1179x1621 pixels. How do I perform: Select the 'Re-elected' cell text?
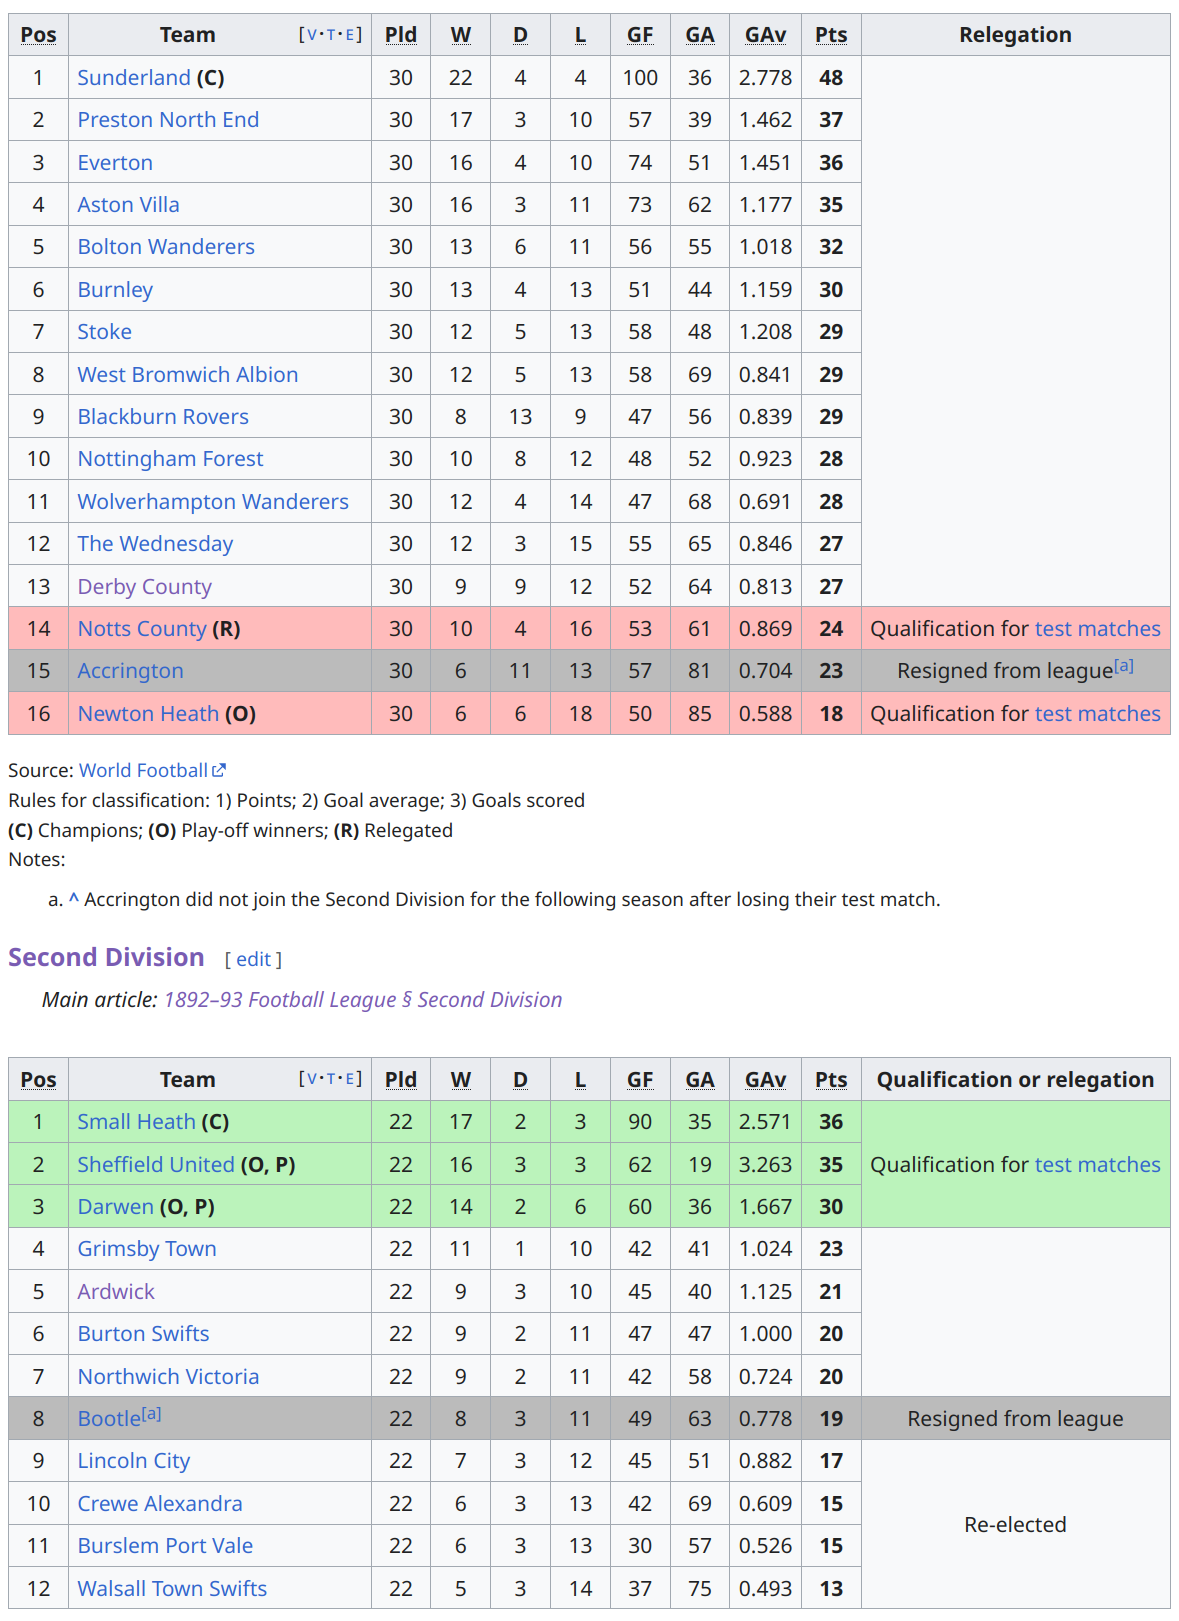click(x=1015, y=1525)
